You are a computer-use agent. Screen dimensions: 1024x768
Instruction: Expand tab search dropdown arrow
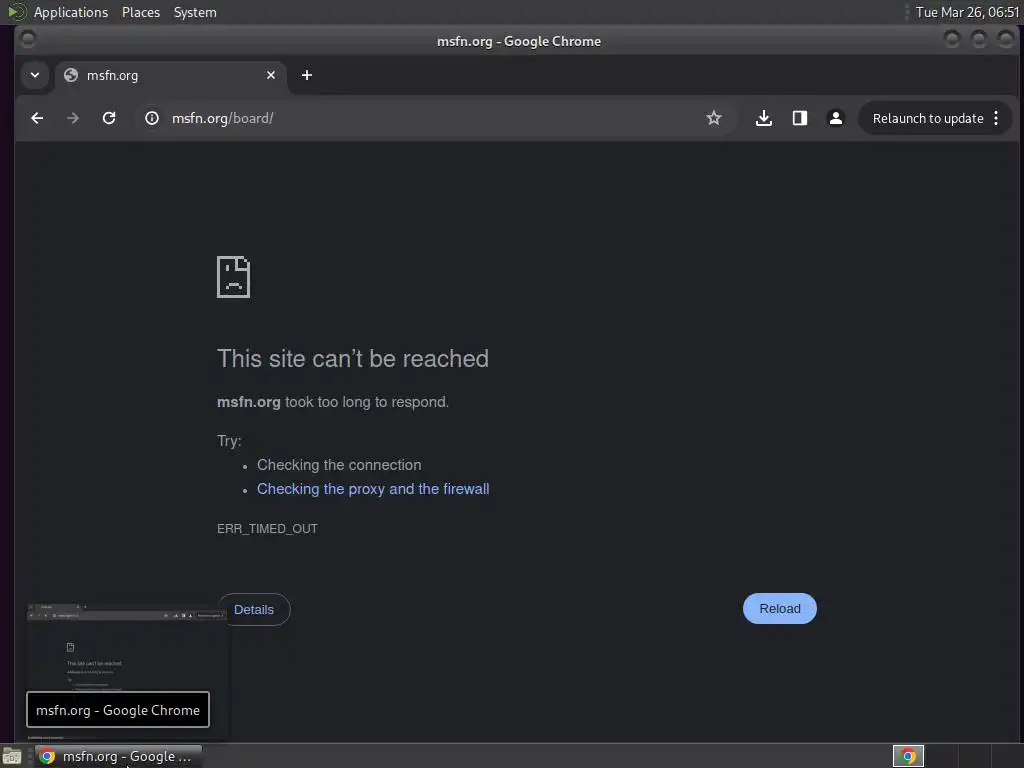coord(35,75)
